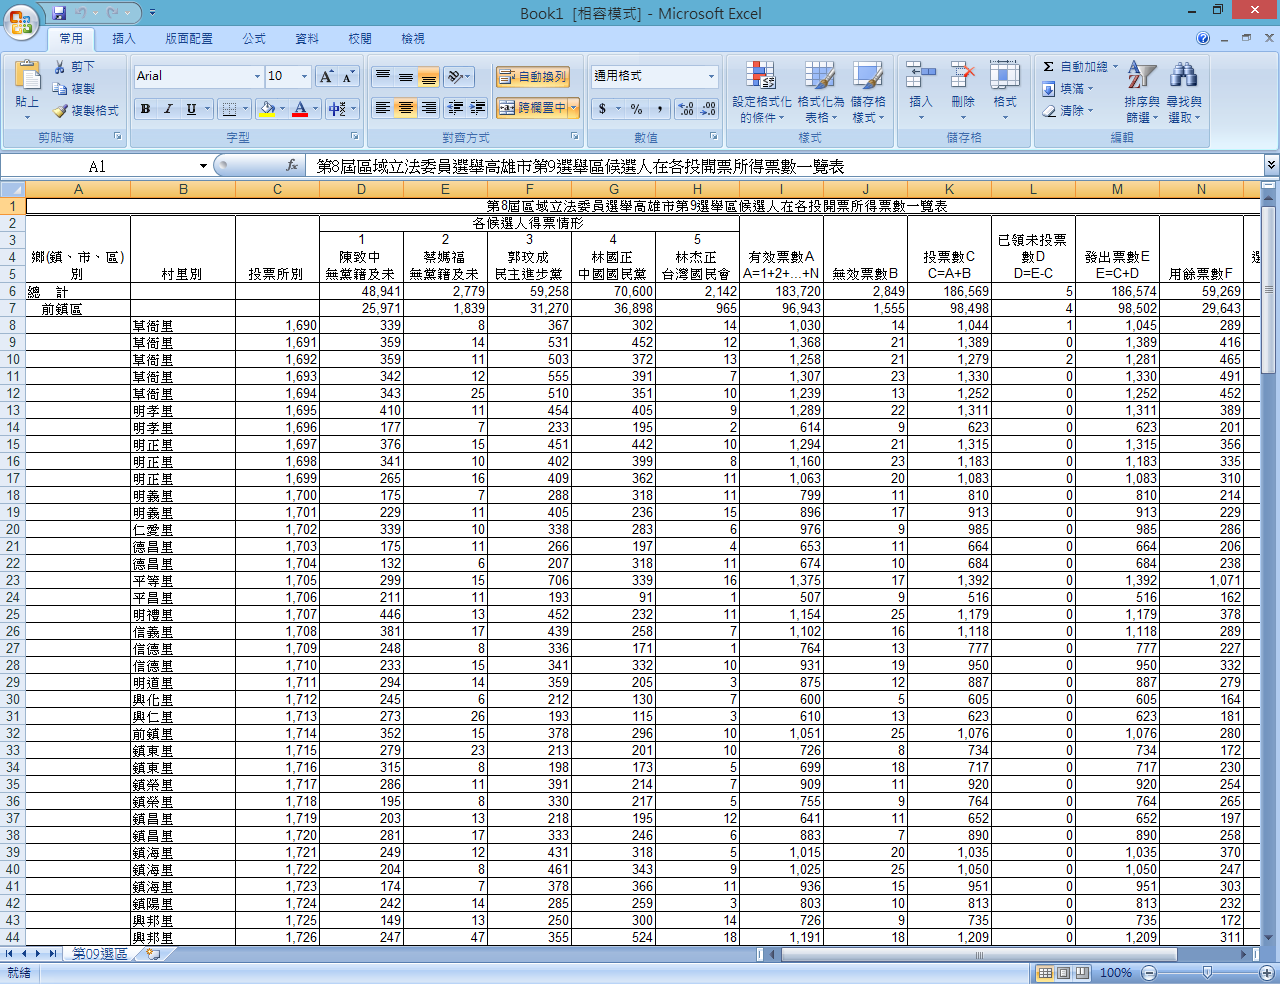This screenshot has width=1280, height=984.
Task: Toggle Wrap Text (自動換列)
Action: click(x=532, y=77)
